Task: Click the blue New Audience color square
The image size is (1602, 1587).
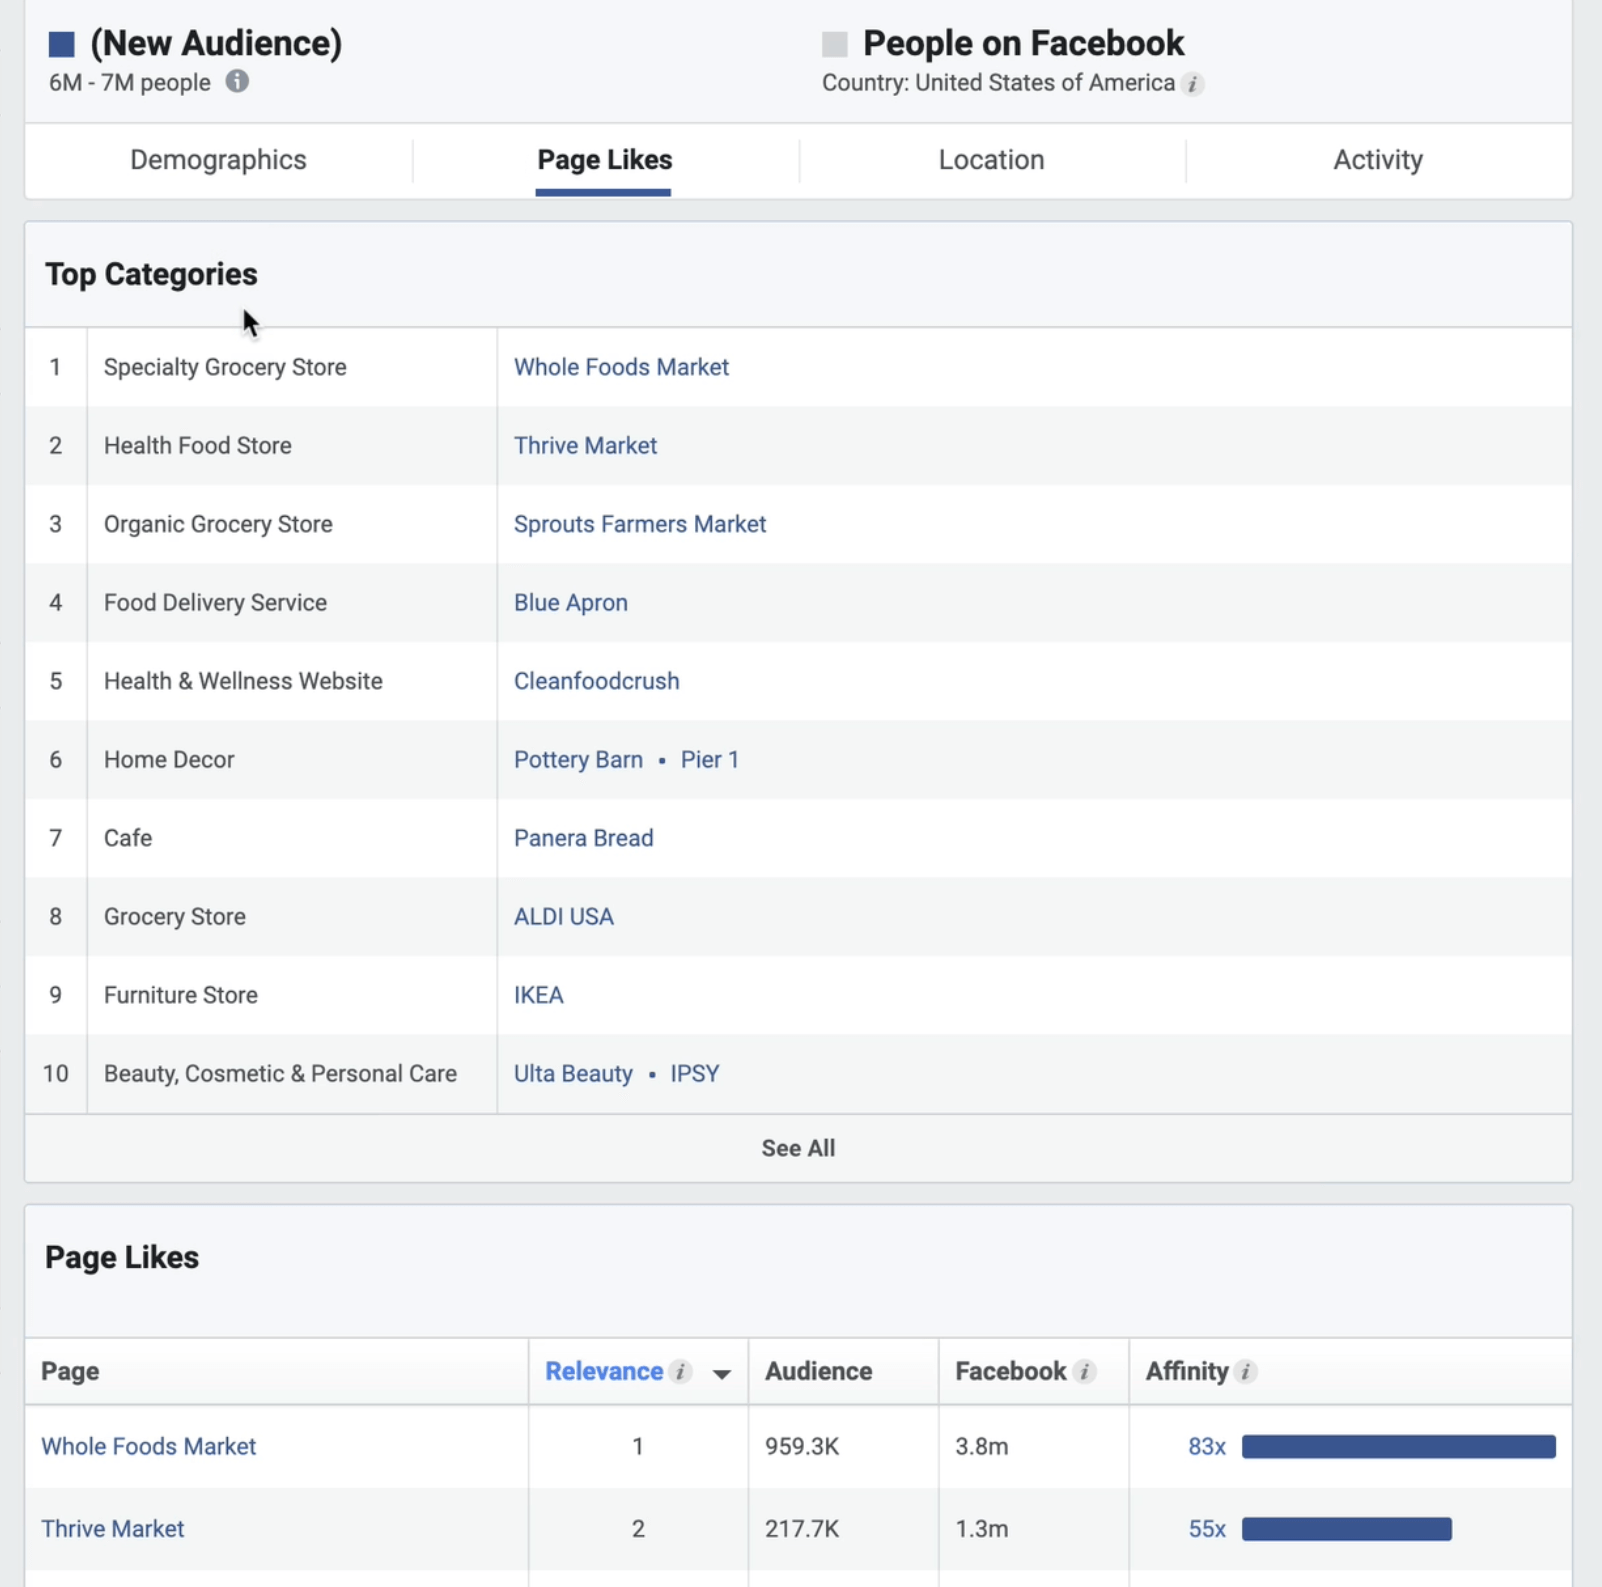Action: (62, 44)
